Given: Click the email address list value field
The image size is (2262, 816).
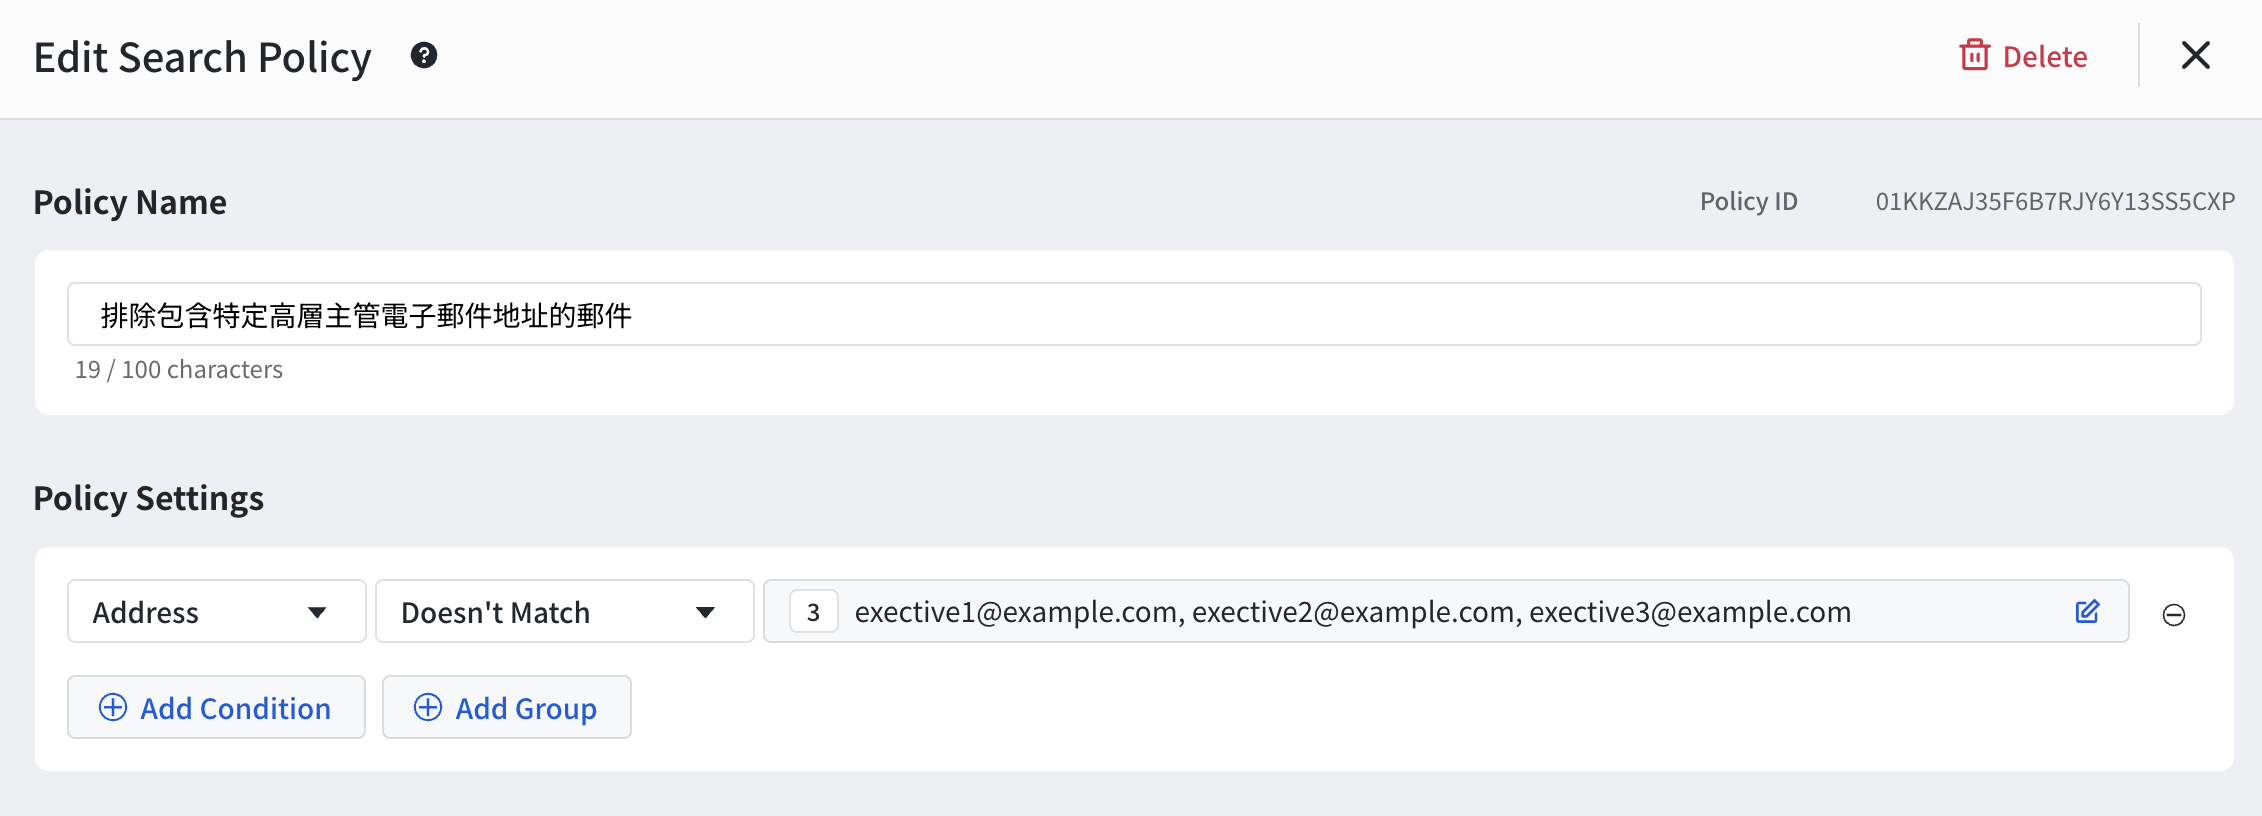Looking at the screenshot, I should point(1446,611).
